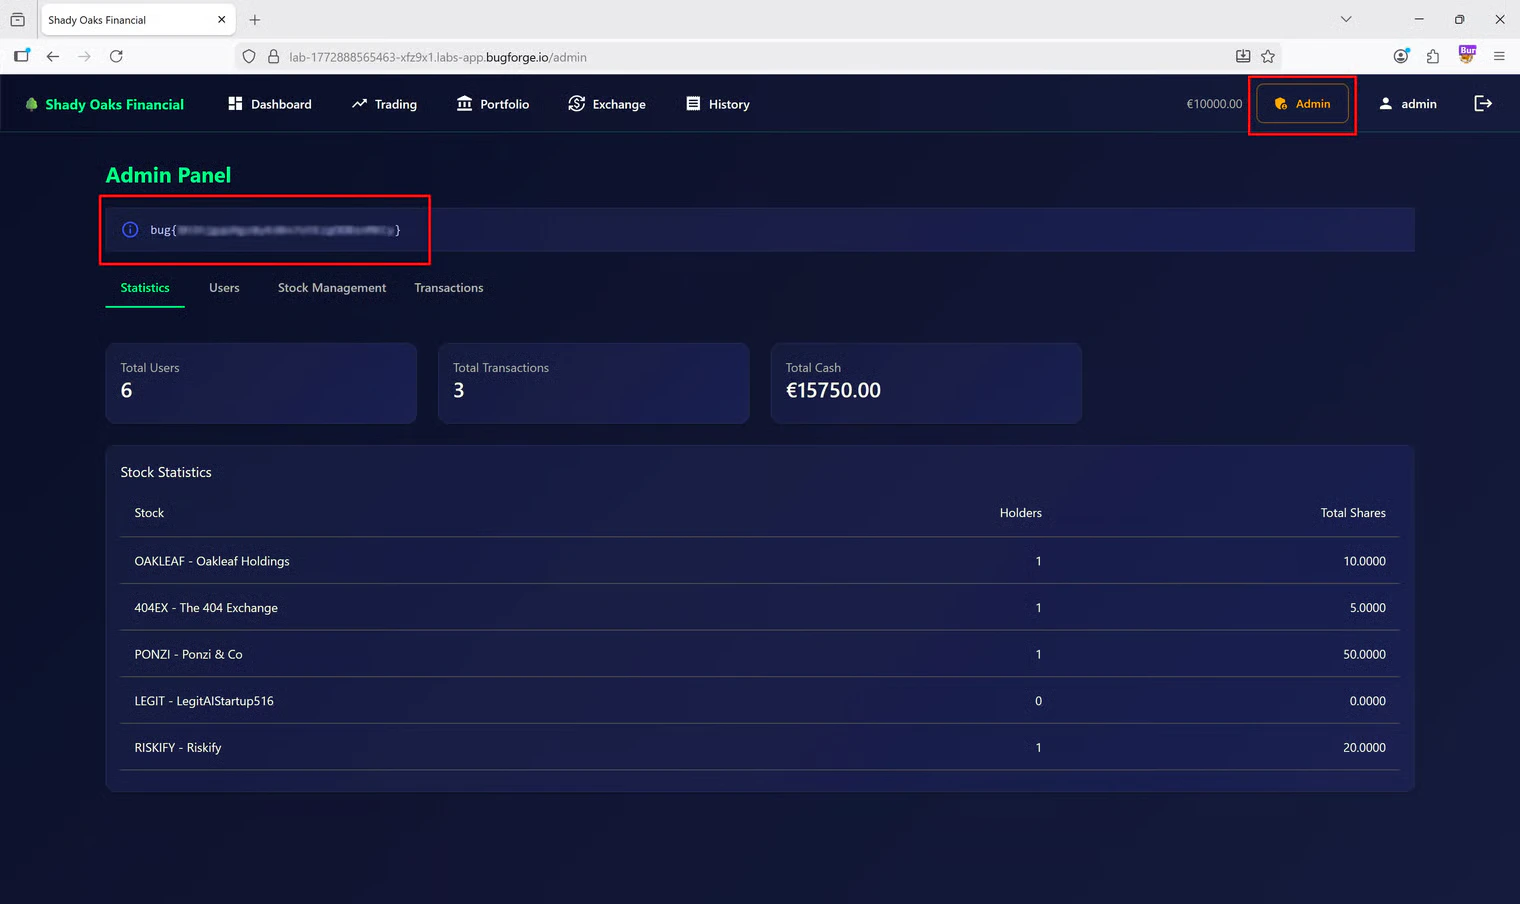Open the site security lock icon

tap(273, 57)
